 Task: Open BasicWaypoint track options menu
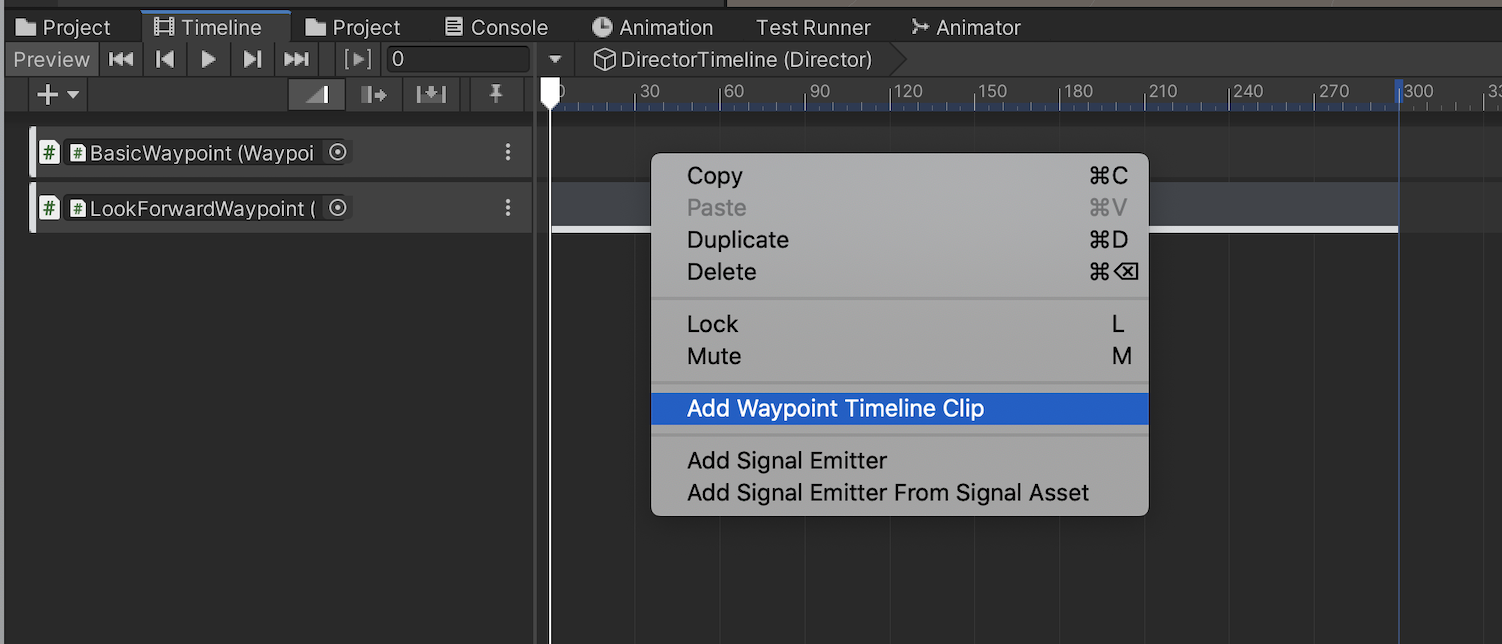pos(508,152)
